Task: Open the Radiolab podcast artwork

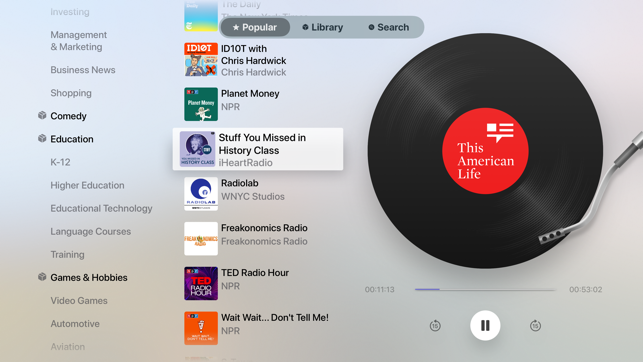Action: [x=201, y=194]
